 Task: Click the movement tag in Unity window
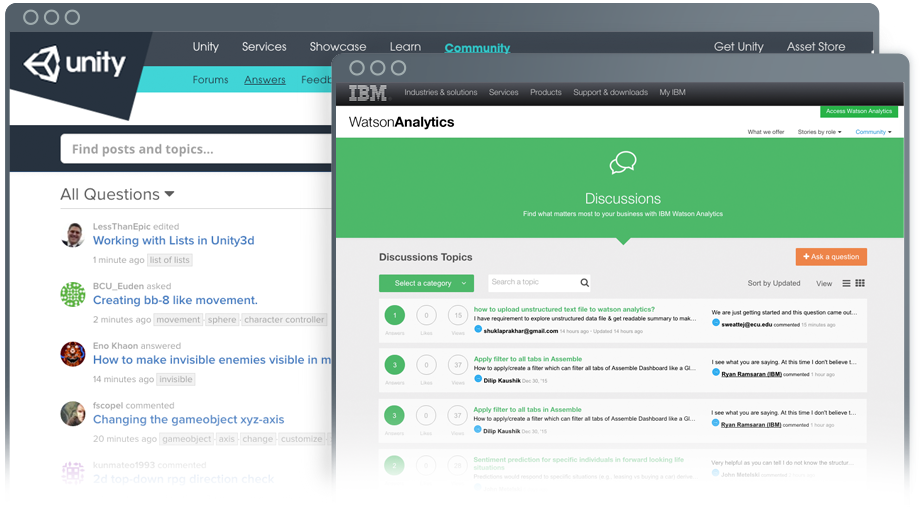point(178,320)
